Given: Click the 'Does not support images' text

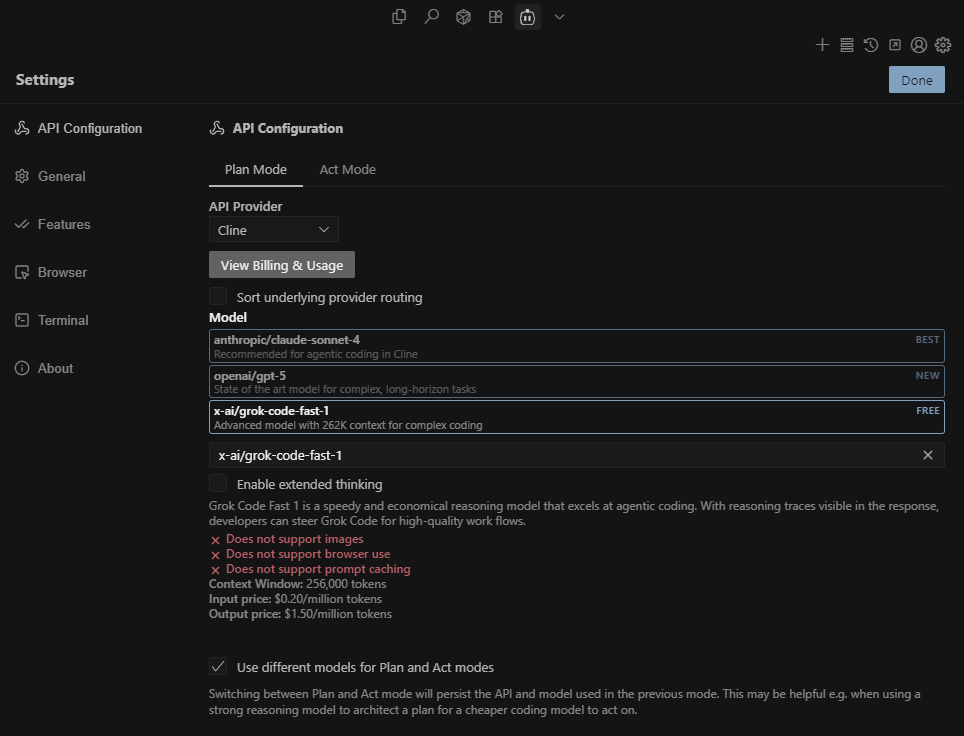Looking at the screenshot, I should tap(294, 539).
